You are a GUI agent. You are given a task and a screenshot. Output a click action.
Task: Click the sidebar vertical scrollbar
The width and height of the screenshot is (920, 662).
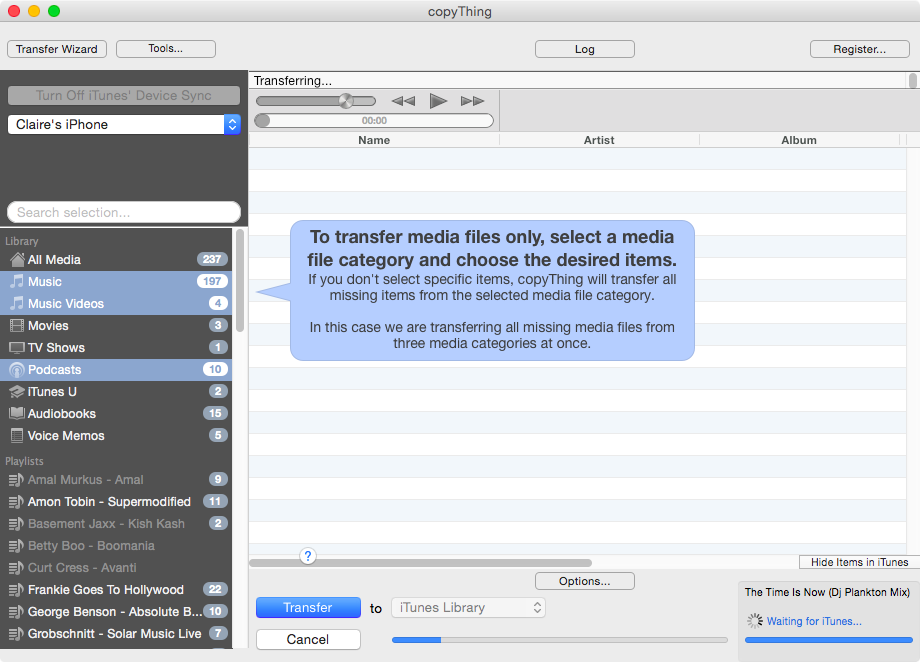239,281
